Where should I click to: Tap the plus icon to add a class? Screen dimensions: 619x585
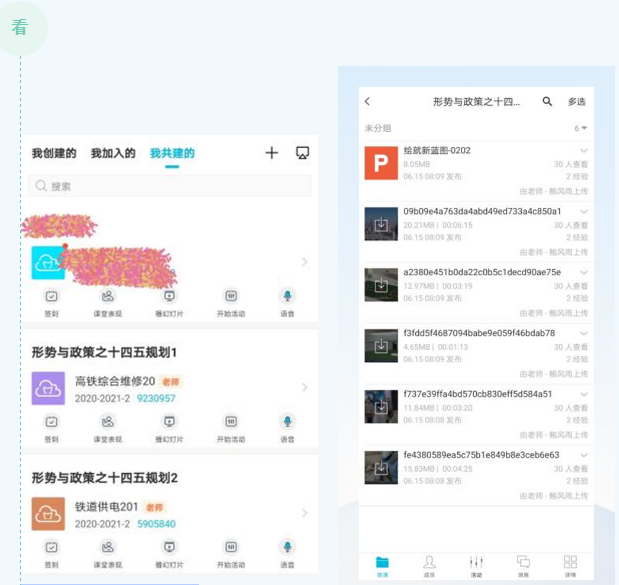point(272,153)
